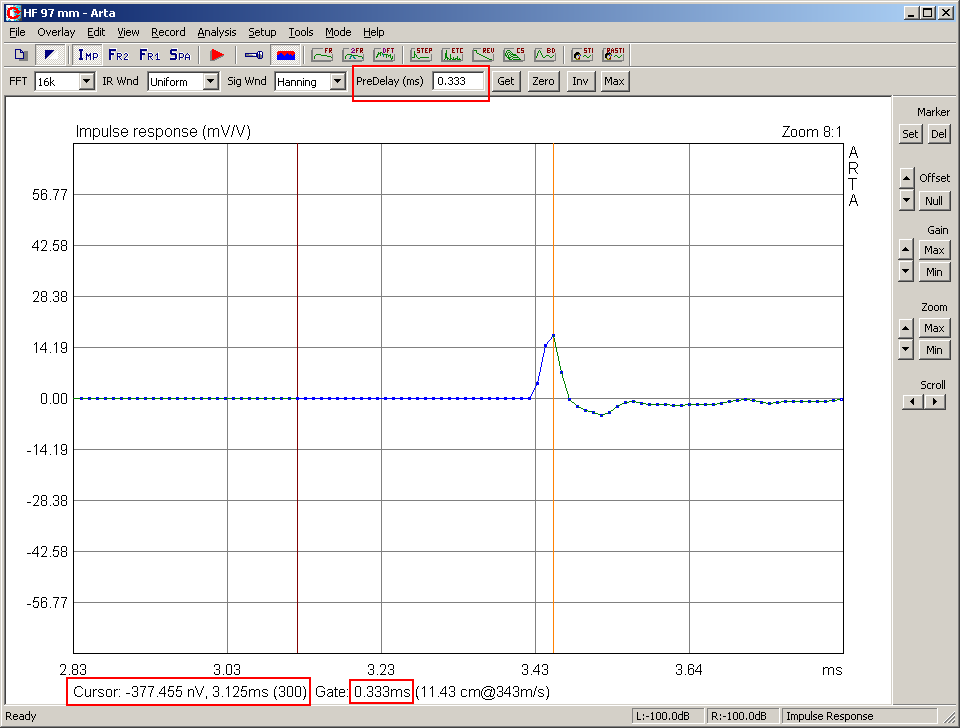Open the CS cumulative spectrum icon

coord(514,55)
